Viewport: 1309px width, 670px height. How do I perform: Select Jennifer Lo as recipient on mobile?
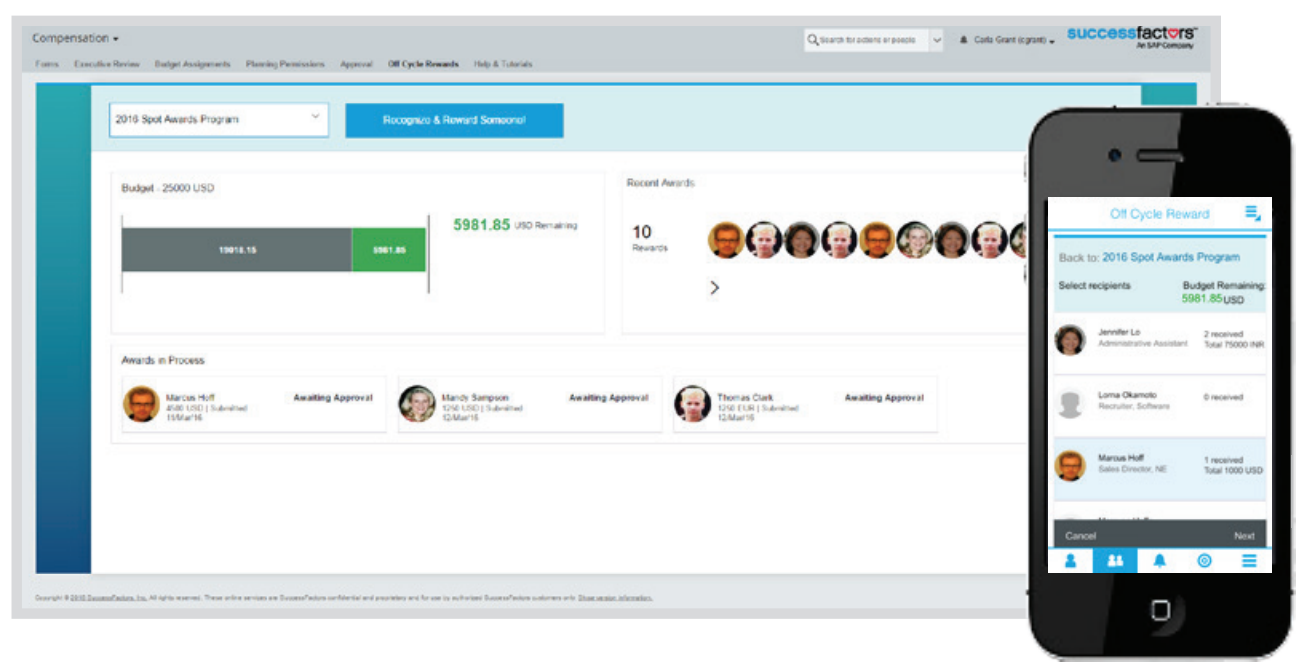1160,339
